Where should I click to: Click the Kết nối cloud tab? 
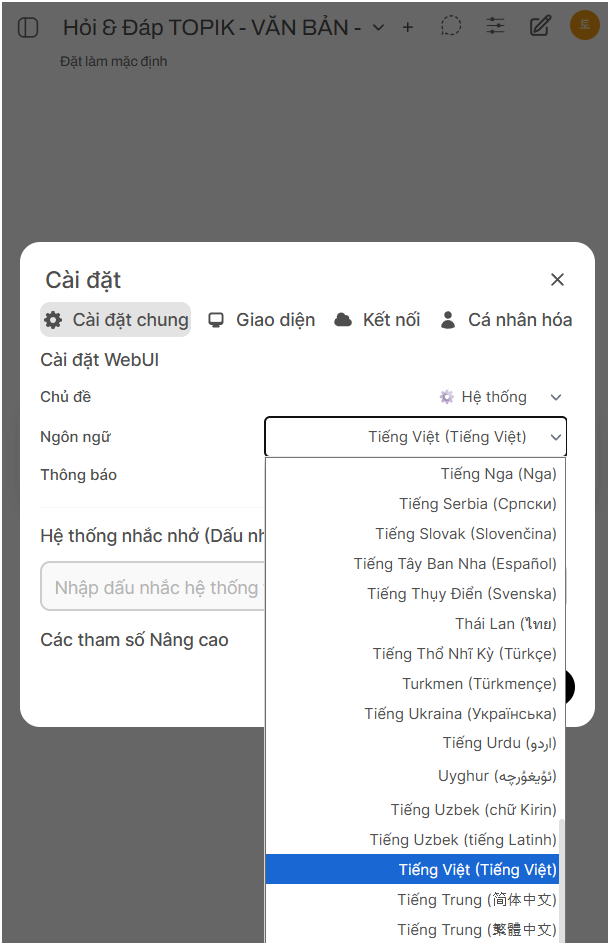pyautogui.click(x=377, y=320)
